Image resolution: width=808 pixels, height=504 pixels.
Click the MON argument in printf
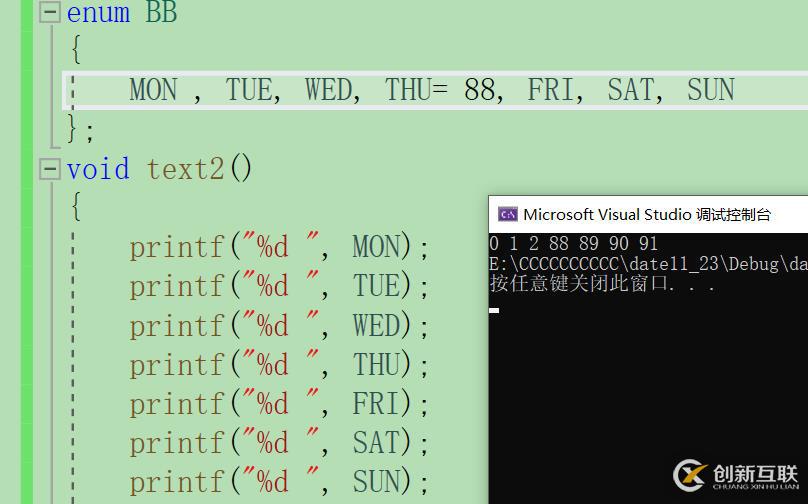(376, 246)
